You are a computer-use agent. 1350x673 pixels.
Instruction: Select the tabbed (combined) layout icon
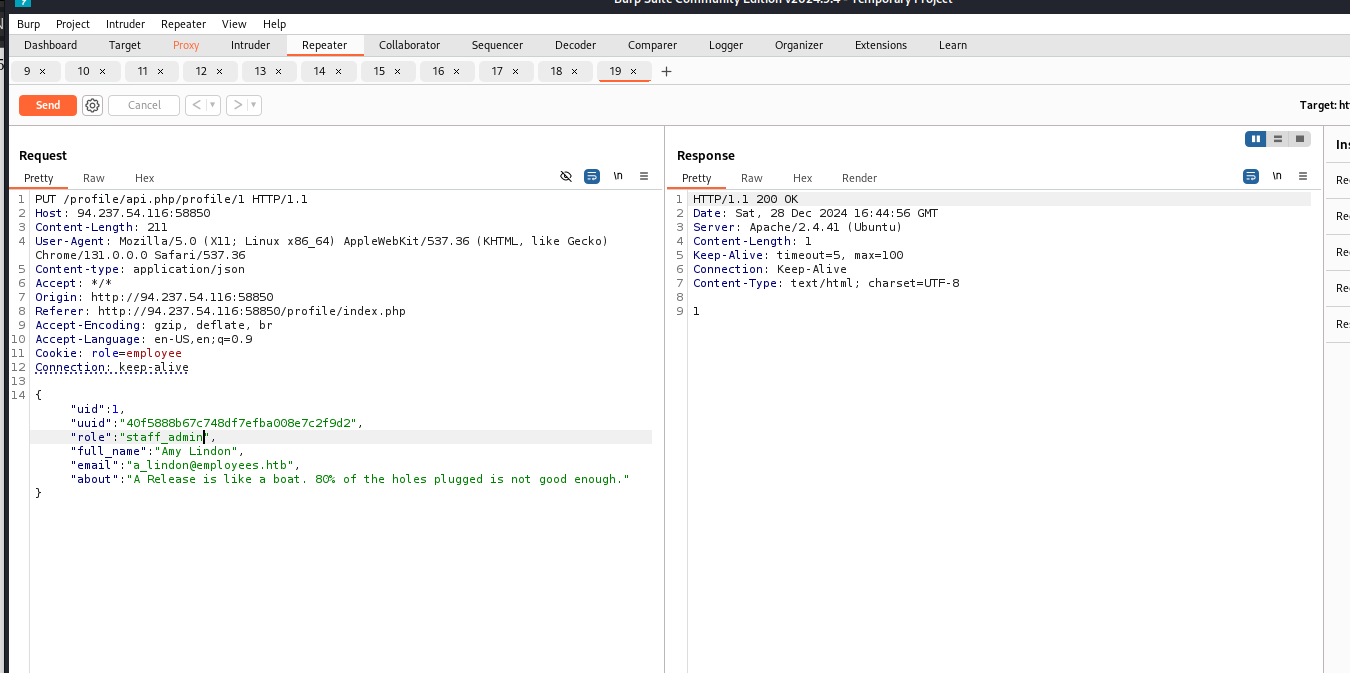pyautogui.click(x=1299, y=139)
